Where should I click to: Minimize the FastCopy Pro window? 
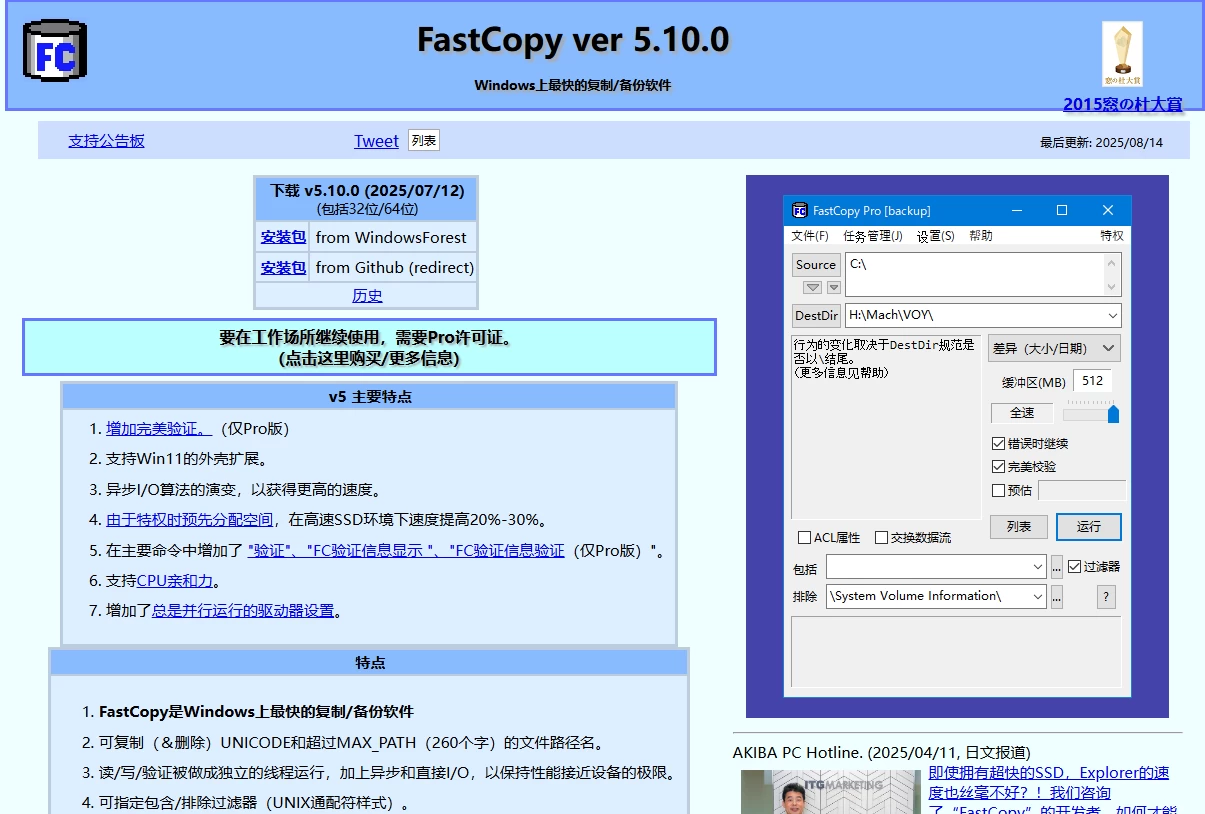coord(1017,210)
